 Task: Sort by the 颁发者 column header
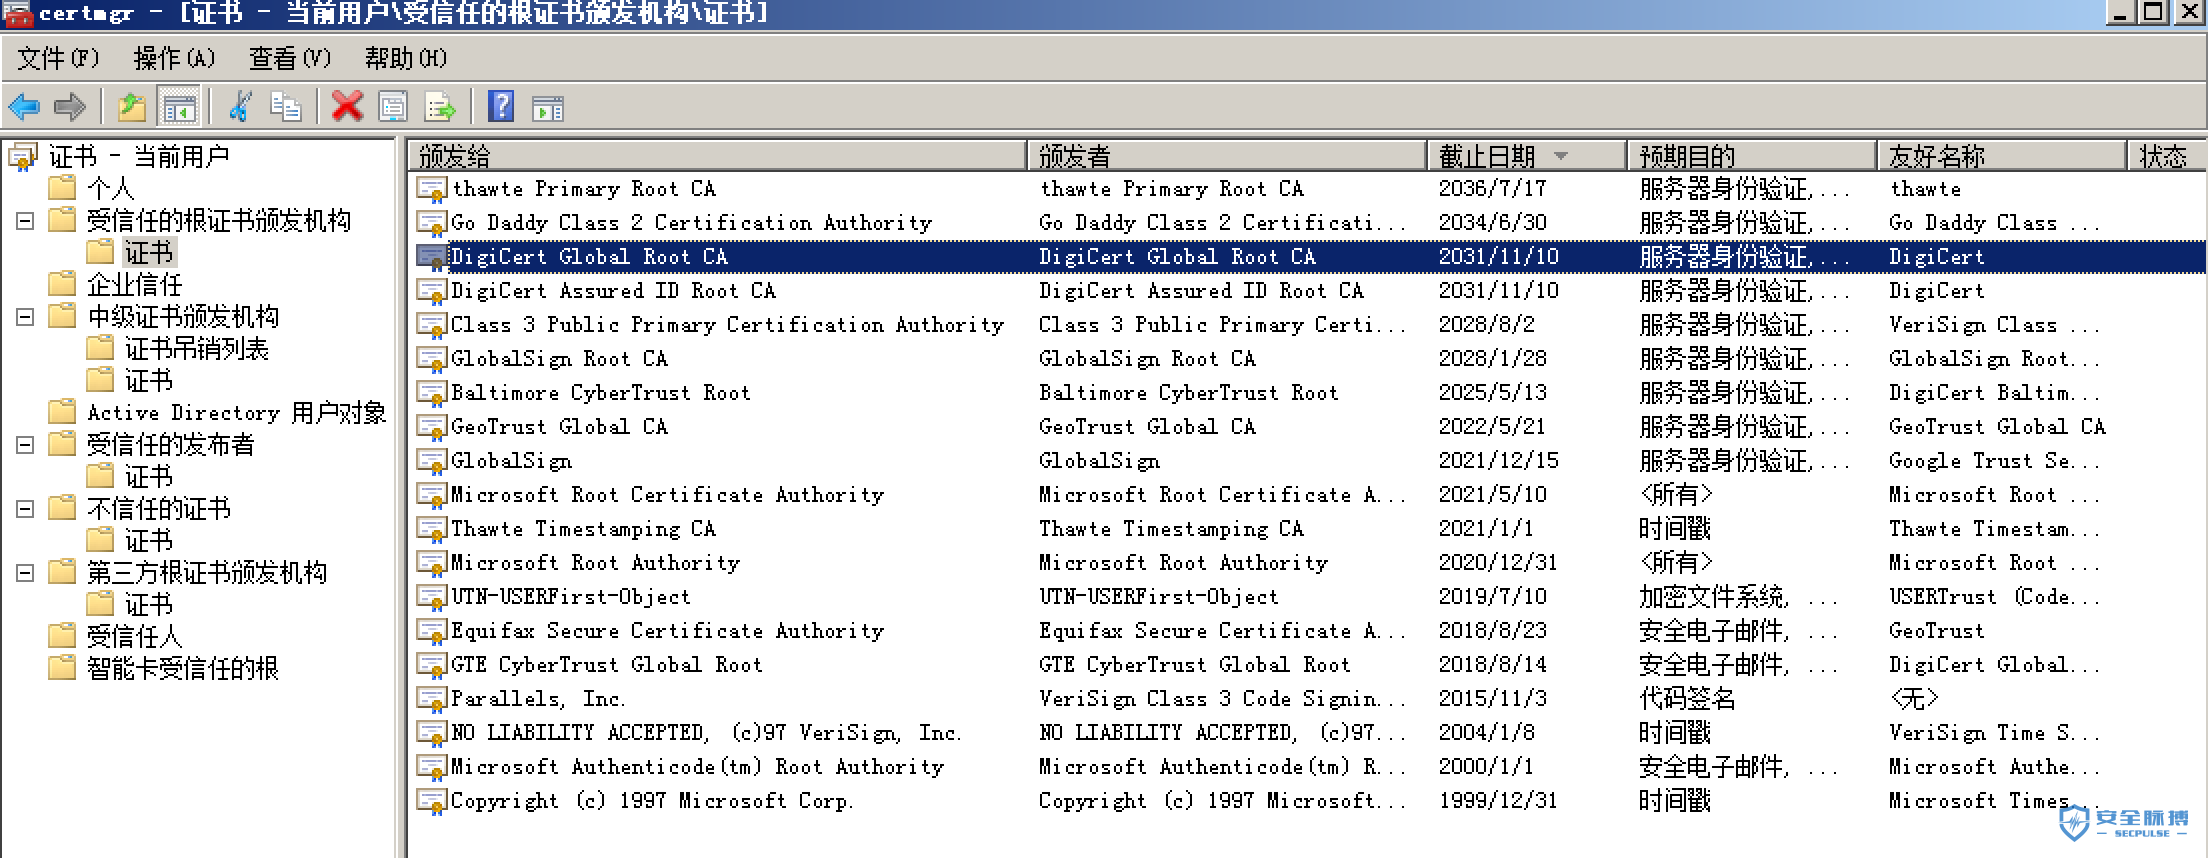(1228, 156)
